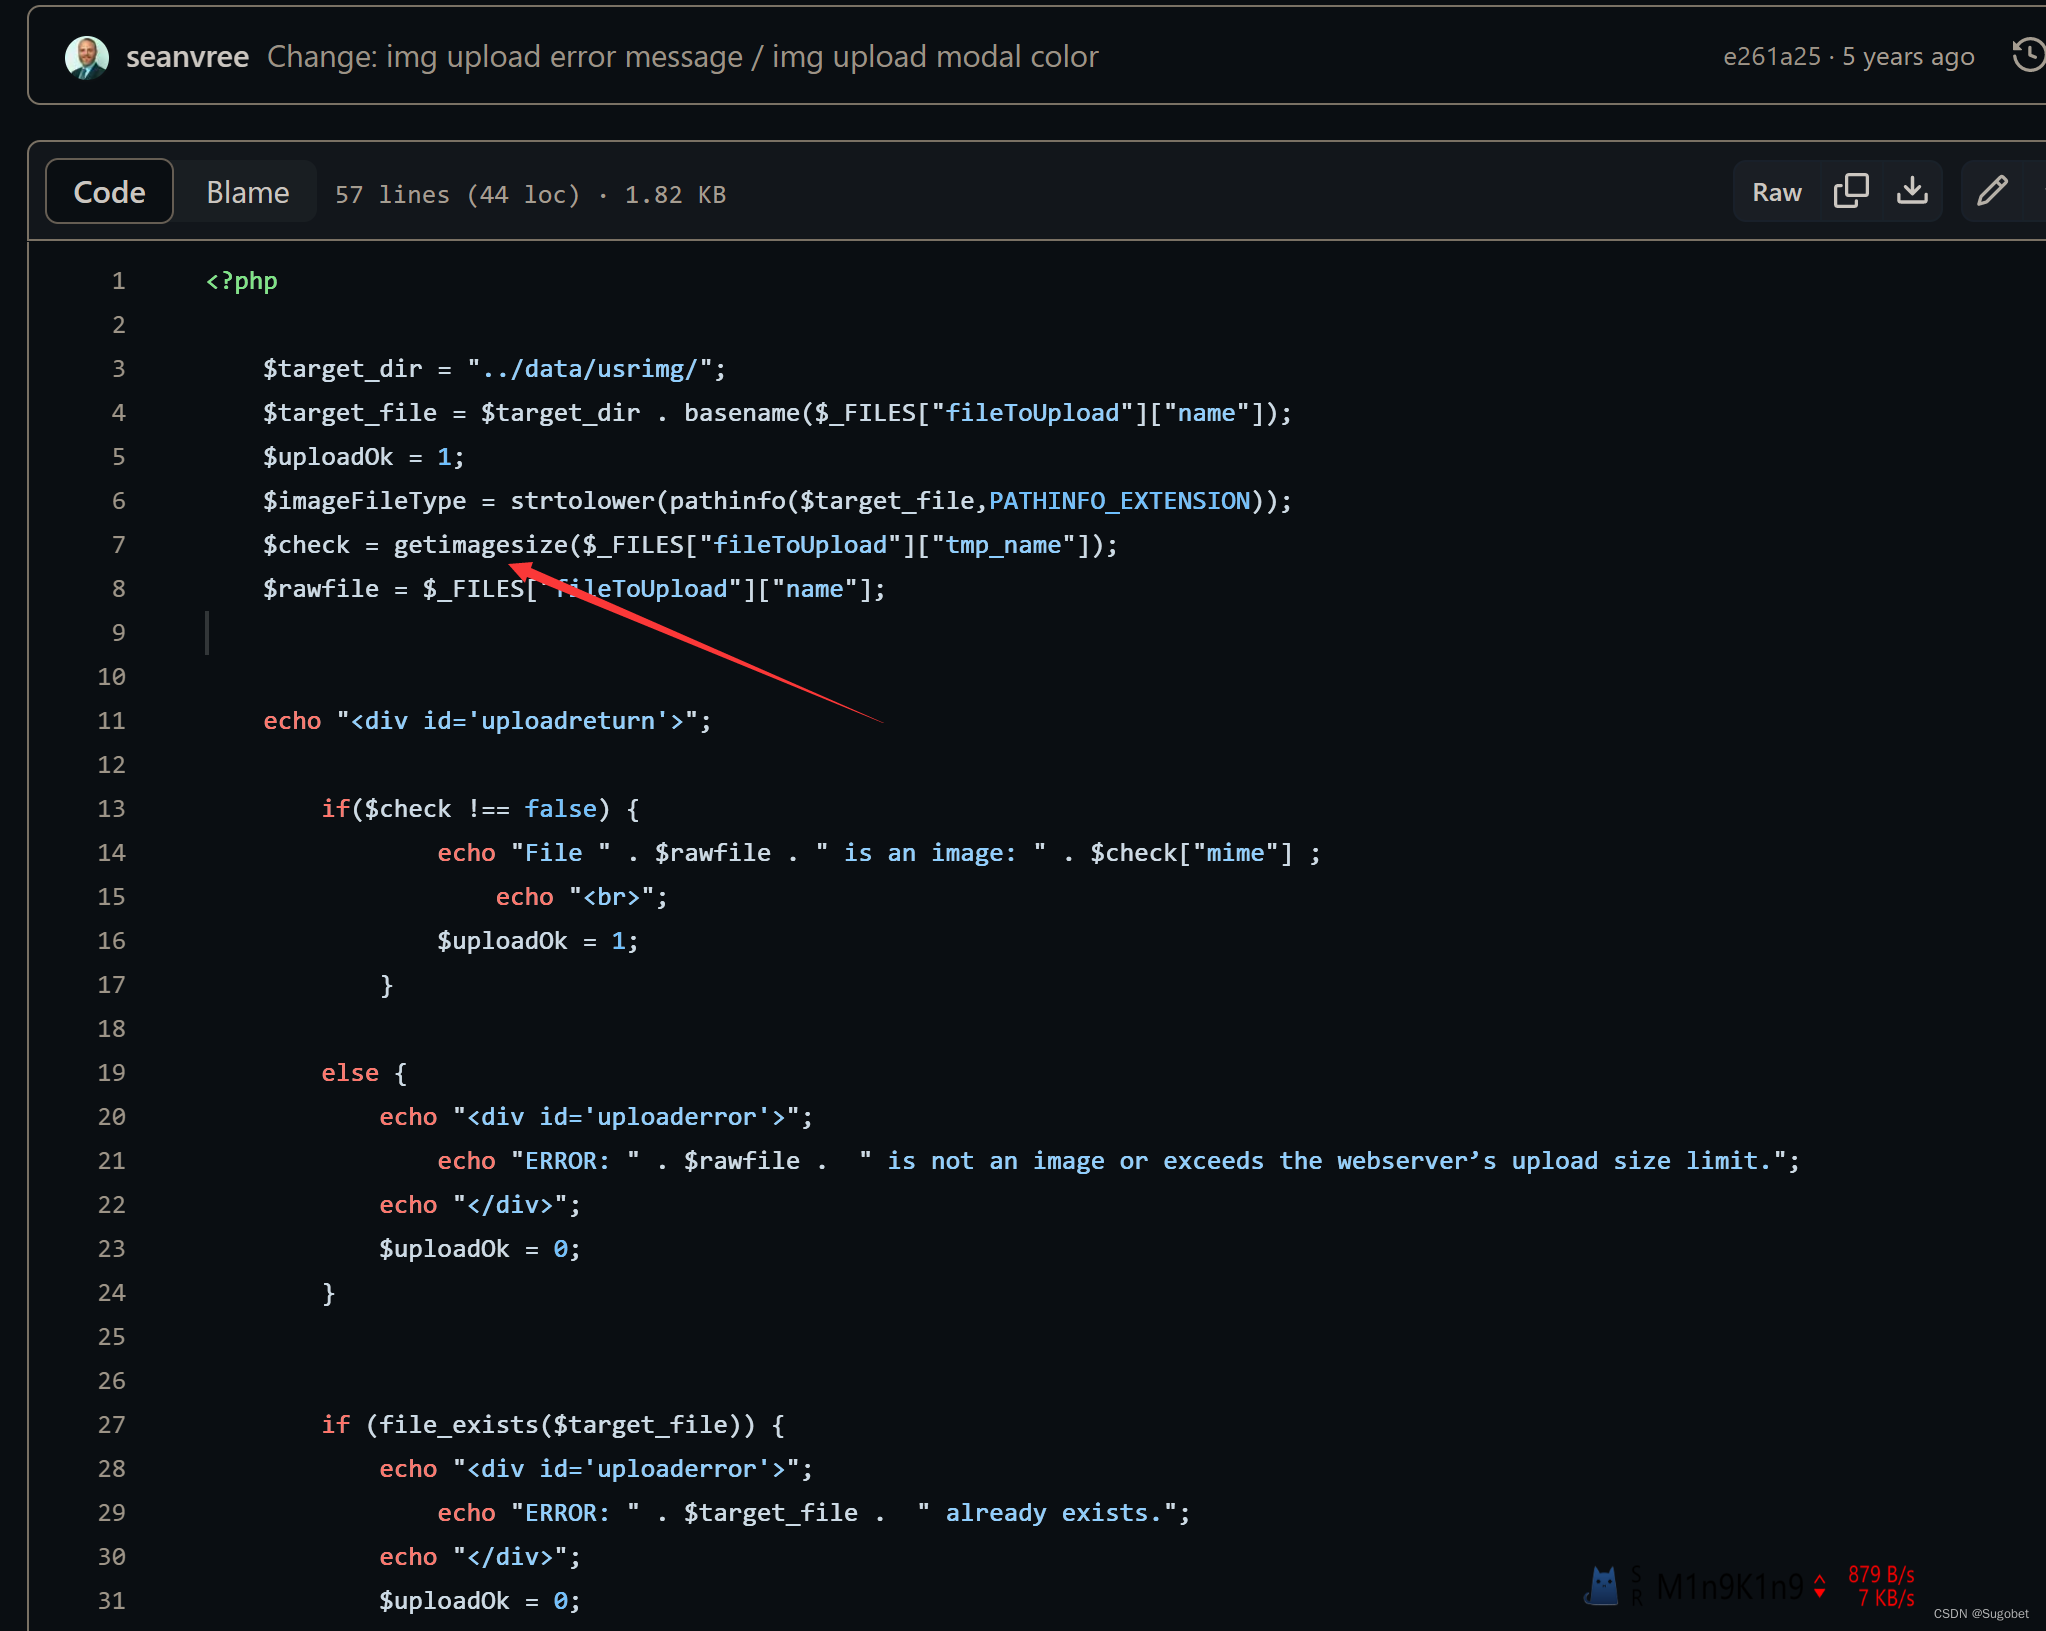
Task: Open commit history via clock icon
Action: 2029,55
